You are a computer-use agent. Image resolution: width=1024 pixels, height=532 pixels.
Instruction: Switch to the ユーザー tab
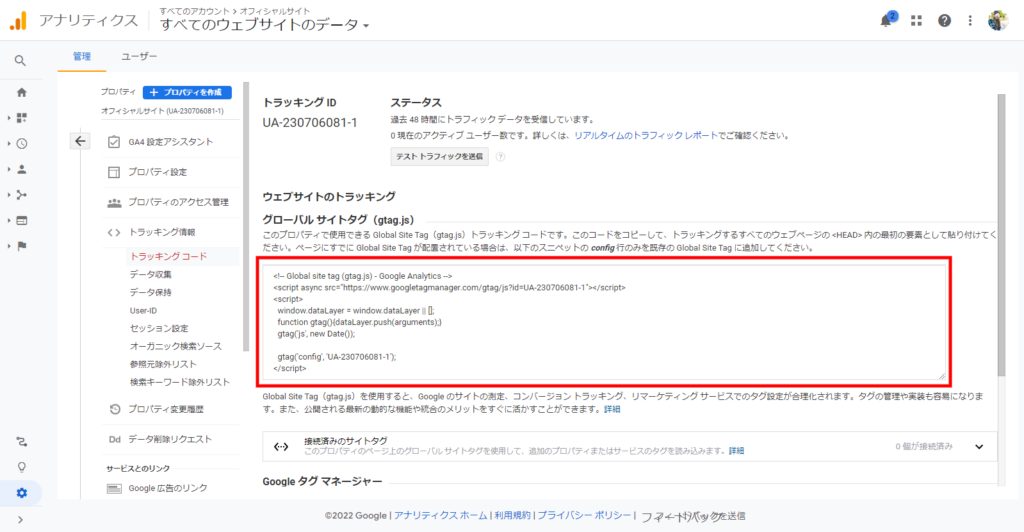pos(139,57)
